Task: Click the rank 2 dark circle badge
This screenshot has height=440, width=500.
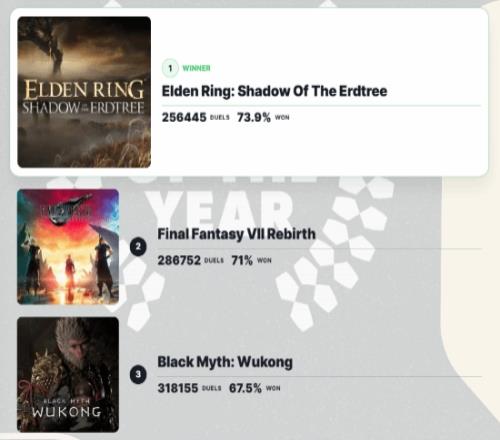Action: click(x=138, y=247)
